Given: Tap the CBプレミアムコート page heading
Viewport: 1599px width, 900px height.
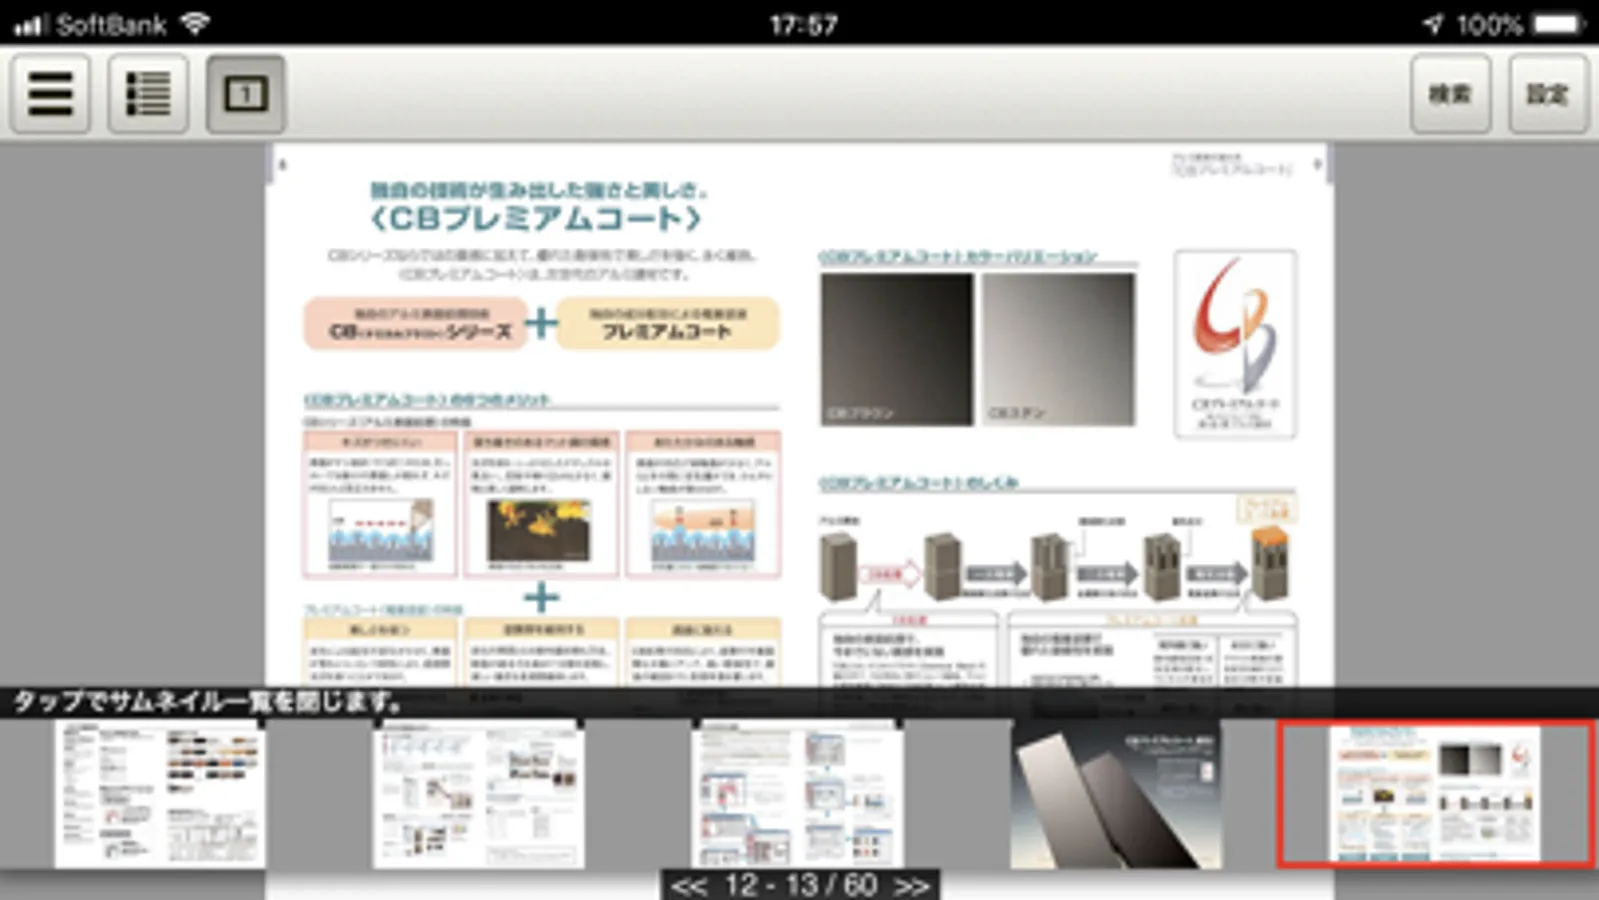Looking at the screenshot, I should [537, 218].
